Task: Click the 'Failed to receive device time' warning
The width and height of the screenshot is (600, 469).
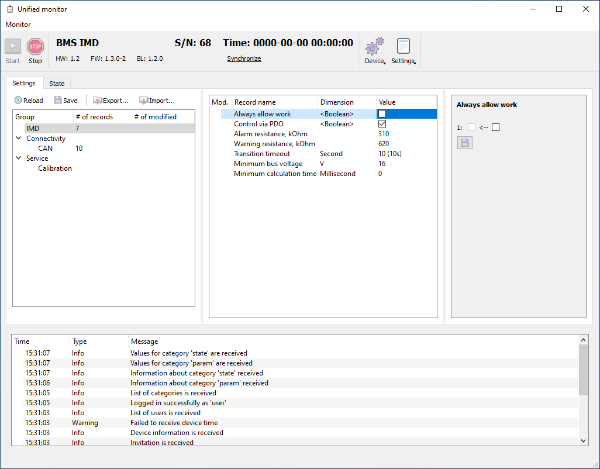Action: 174,422
